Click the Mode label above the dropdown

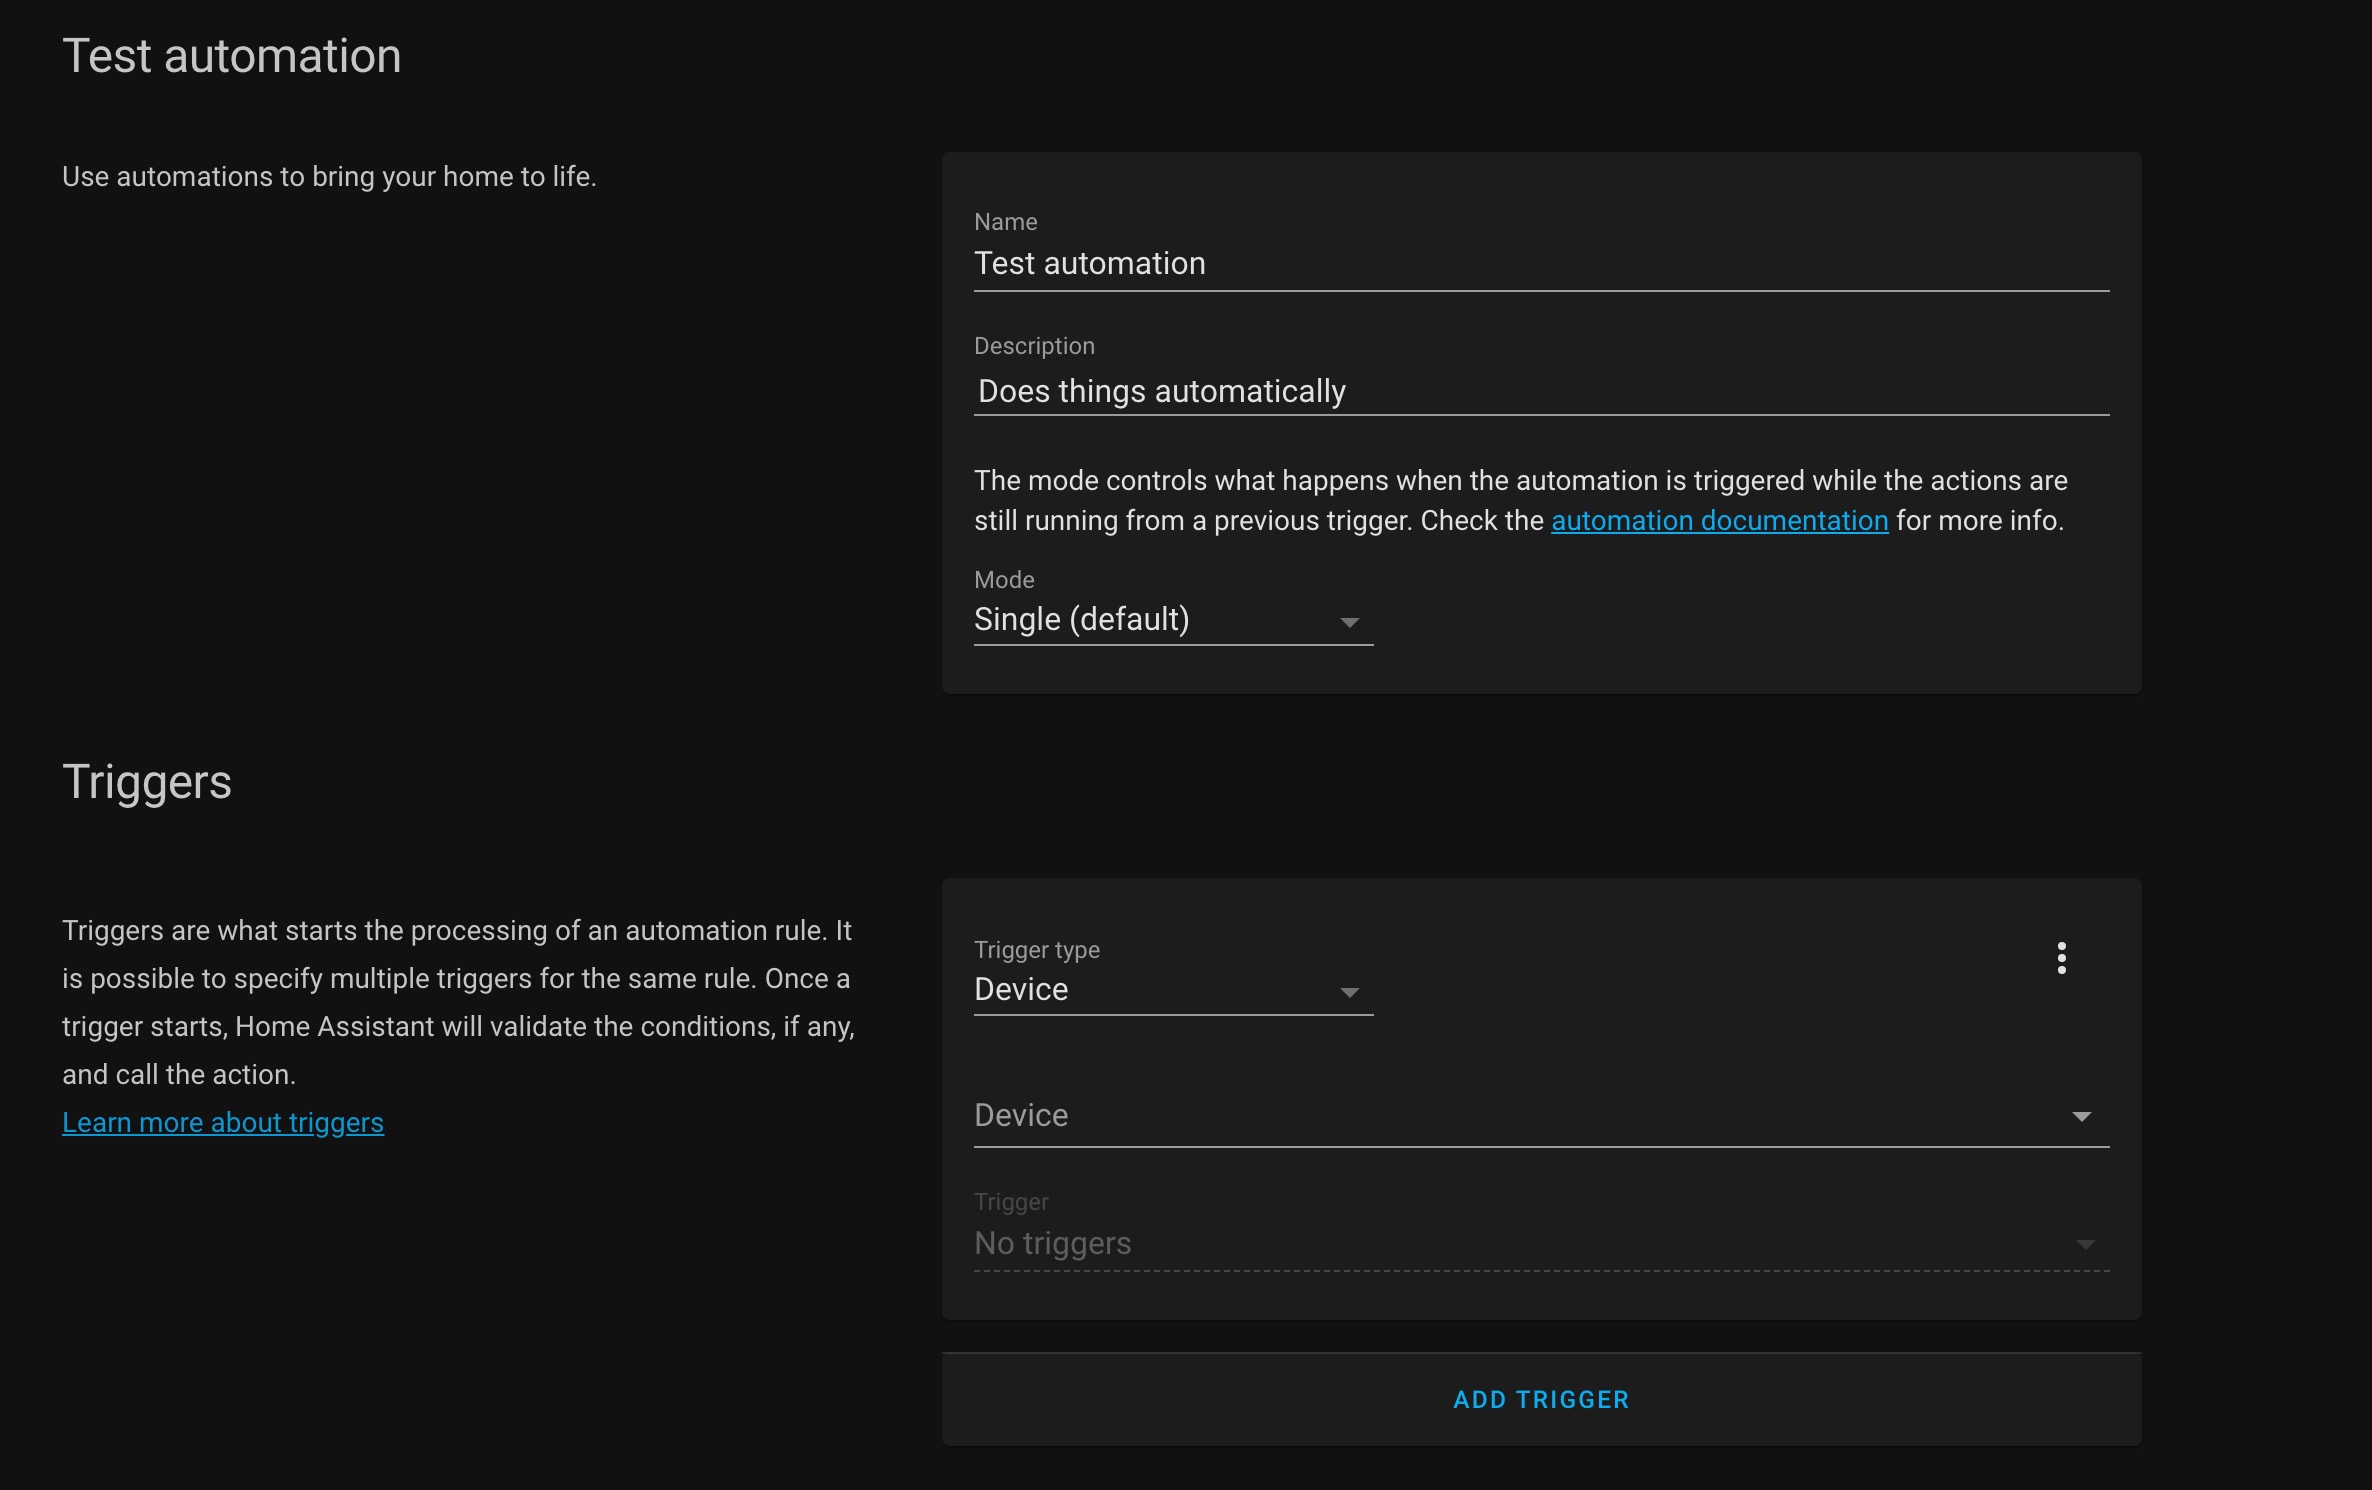click(x=1004, y=580)
